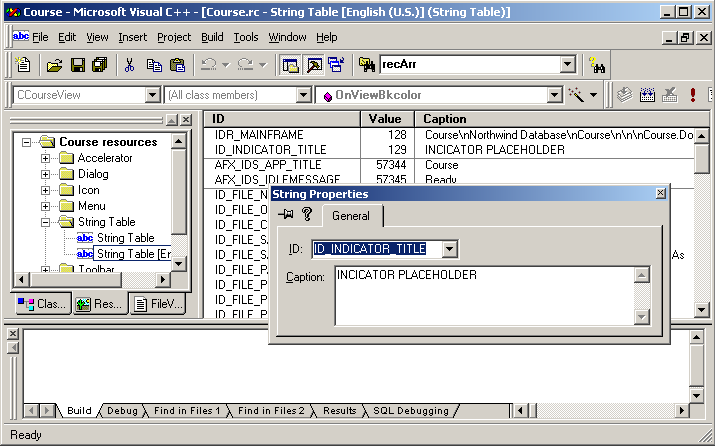Select the General tab in String Properties
The height and width of the screenshot is (446, 715).
pyautogui.click(x=351, y=216)
